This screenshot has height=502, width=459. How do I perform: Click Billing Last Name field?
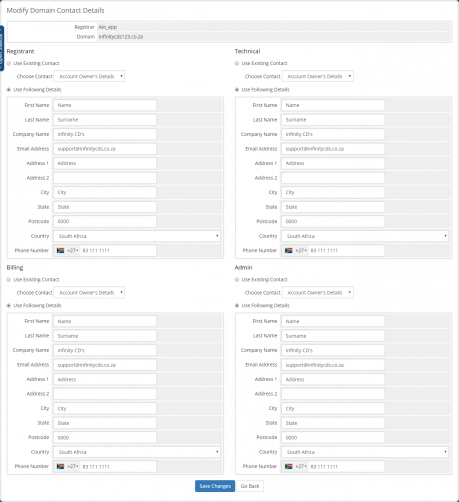[105, 336]
